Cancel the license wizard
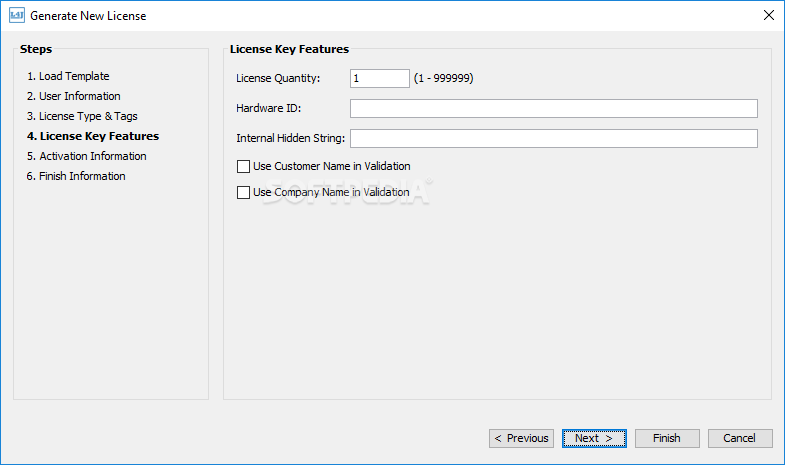This screenshot has width=785, height=465. point(740,438)
